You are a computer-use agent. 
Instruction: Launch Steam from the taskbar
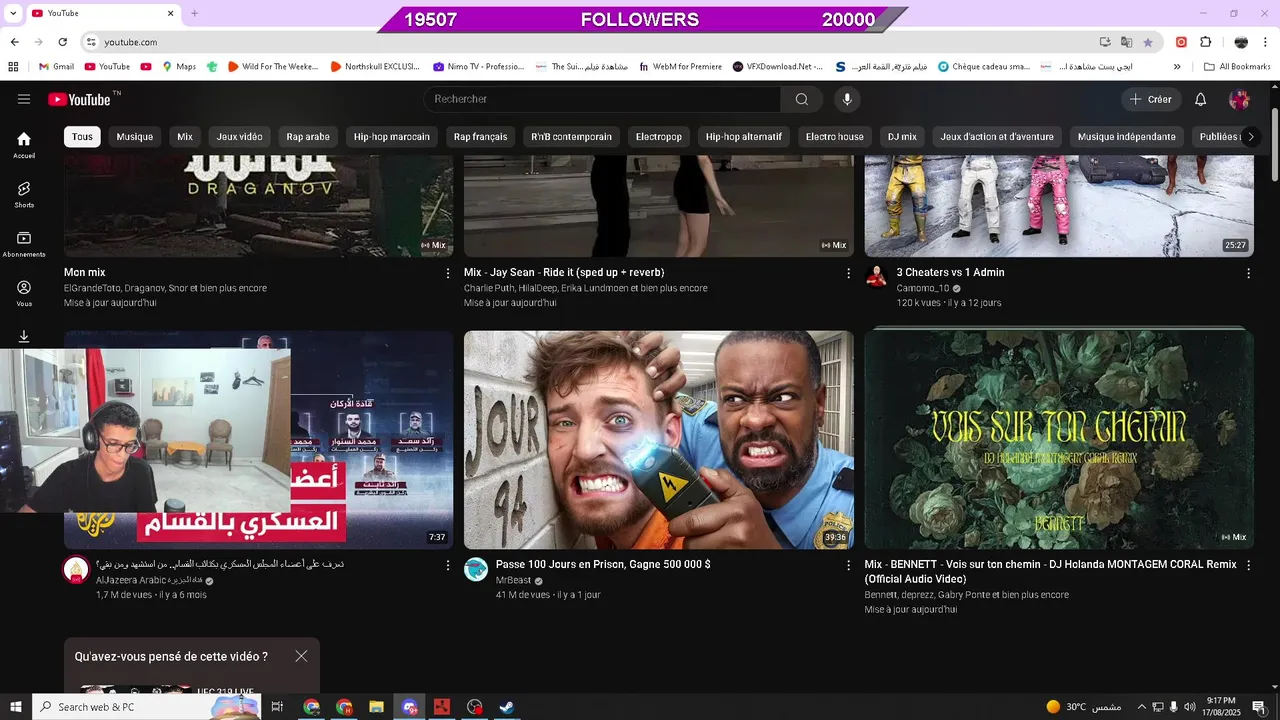tap(507, 707)
